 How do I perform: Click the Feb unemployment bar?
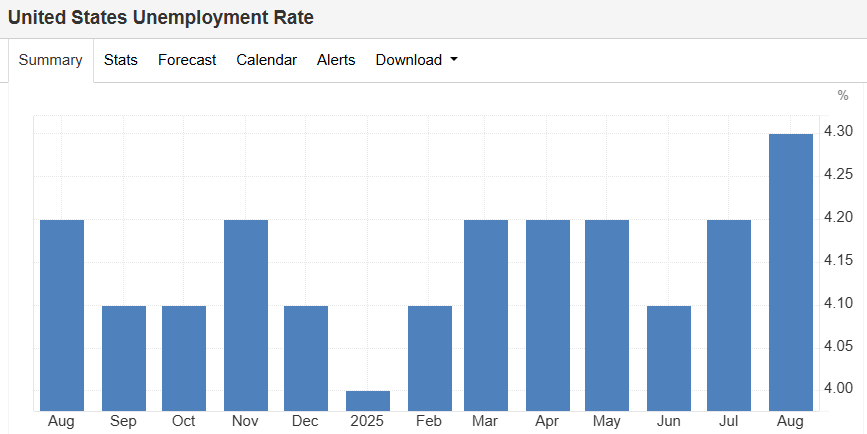(430, 358)
